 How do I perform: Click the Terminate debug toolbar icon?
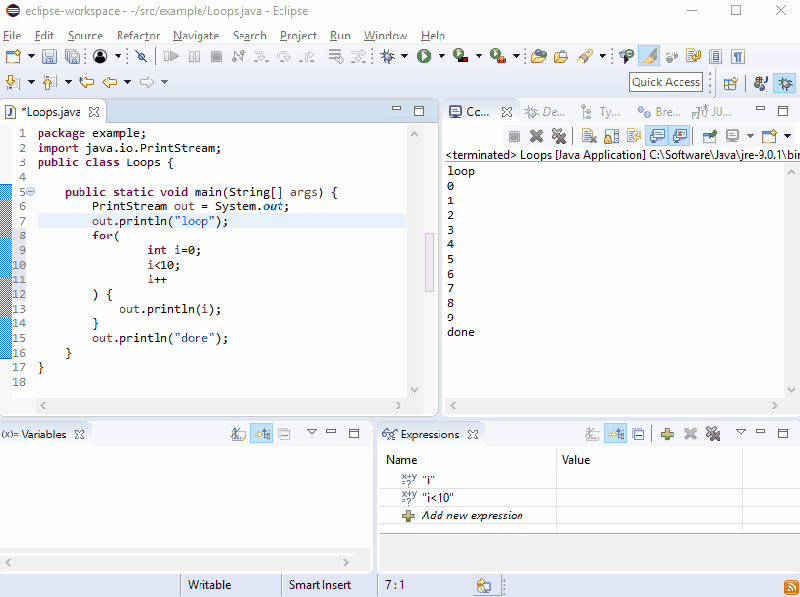point(216,56)
